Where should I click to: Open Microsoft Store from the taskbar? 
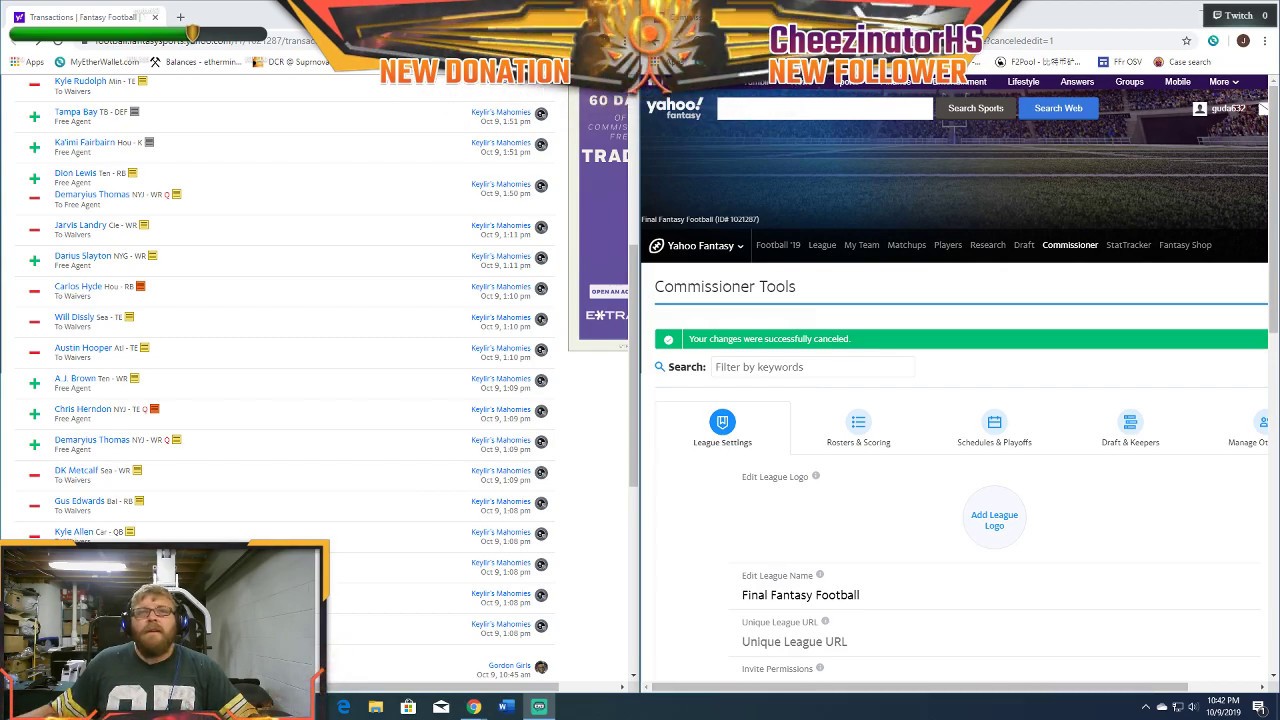coord(408,707)
